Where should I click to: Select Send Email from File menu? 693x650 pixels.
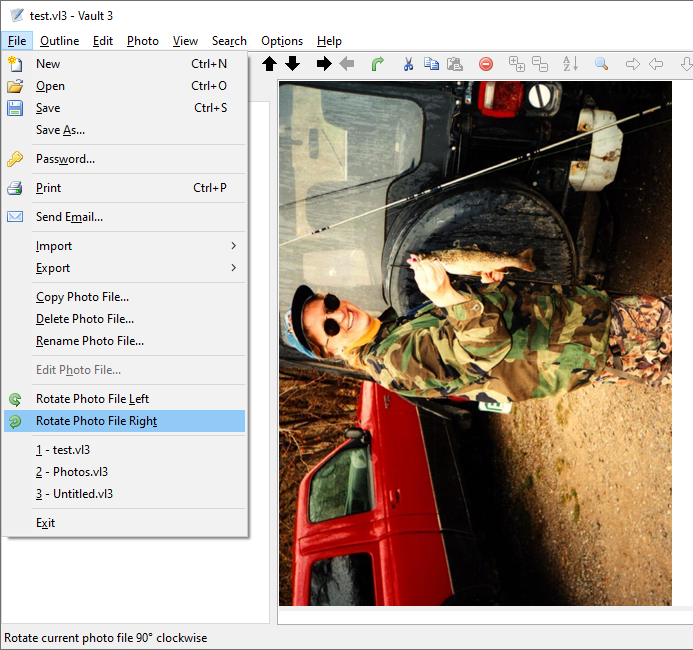pyautogui.click(x=69, y=217)
